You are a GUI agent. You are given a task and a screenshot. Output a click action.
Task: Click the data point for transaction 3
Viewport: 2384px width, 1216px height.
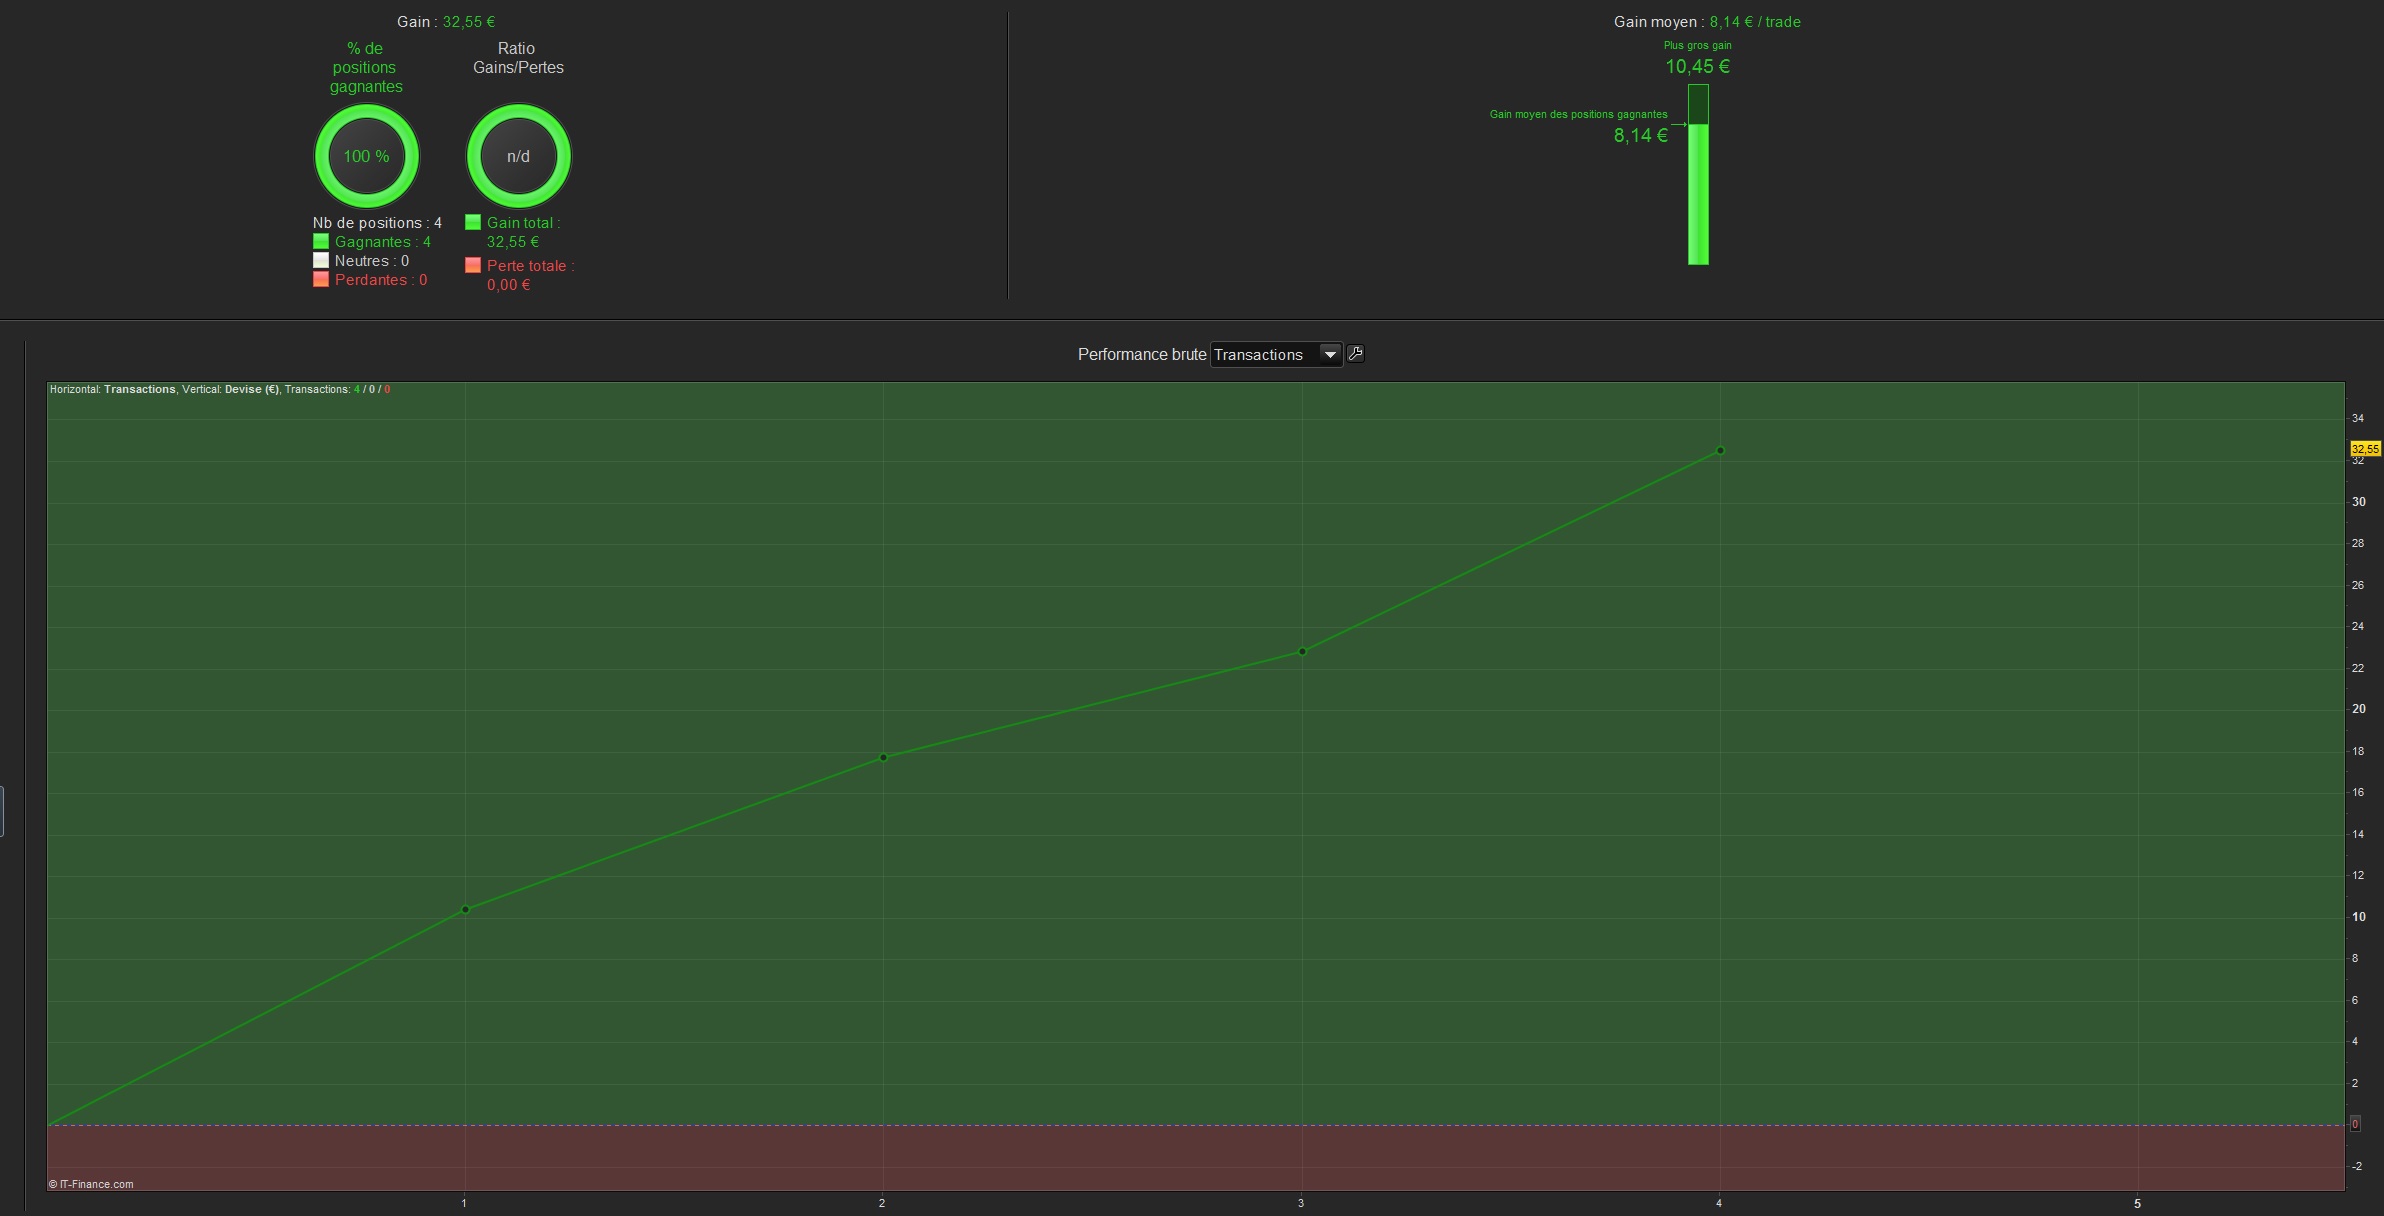(x=1302, y=651)
